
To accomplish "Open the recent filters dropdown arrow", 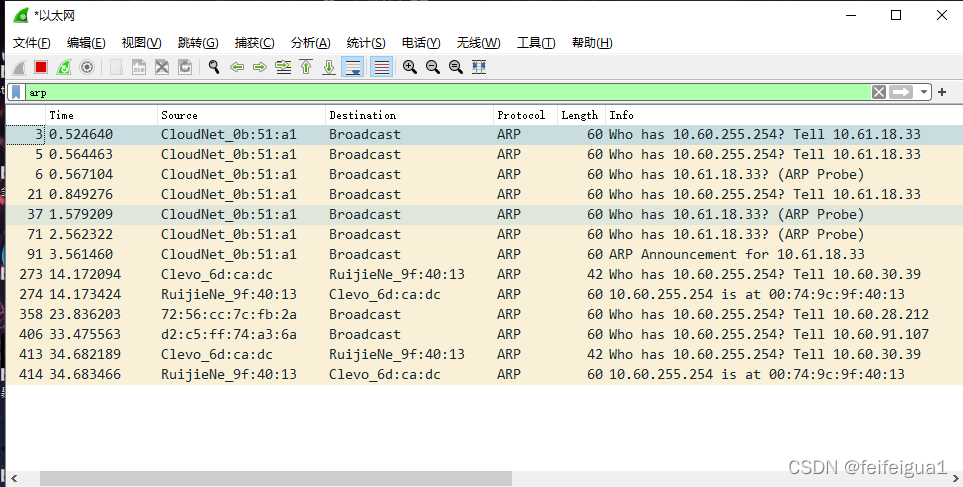I will click(923, 92).
